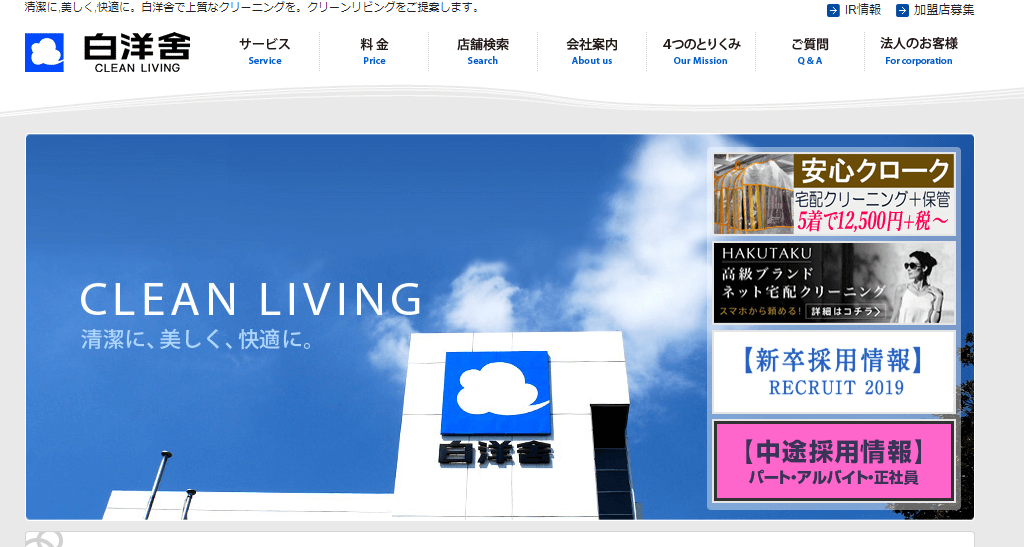
Task: Select 法人のお客様 For corporation menu
Action: (918, 51)
